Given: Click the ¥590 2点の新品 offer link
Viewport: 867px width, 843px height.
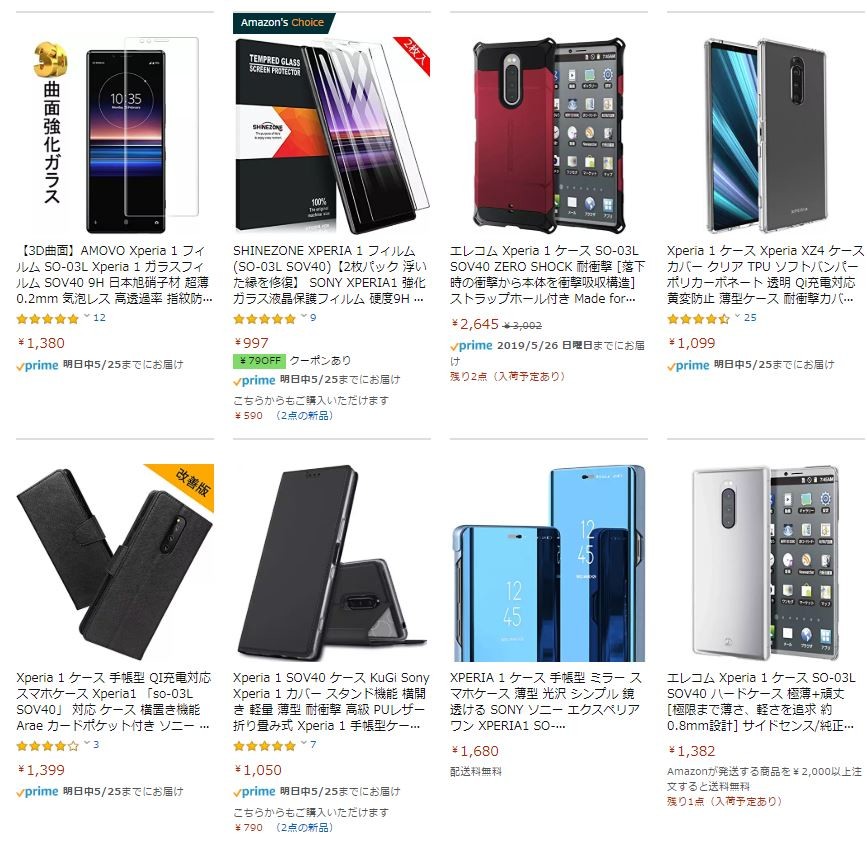Looking at the screenshot, I should point(283,416).
